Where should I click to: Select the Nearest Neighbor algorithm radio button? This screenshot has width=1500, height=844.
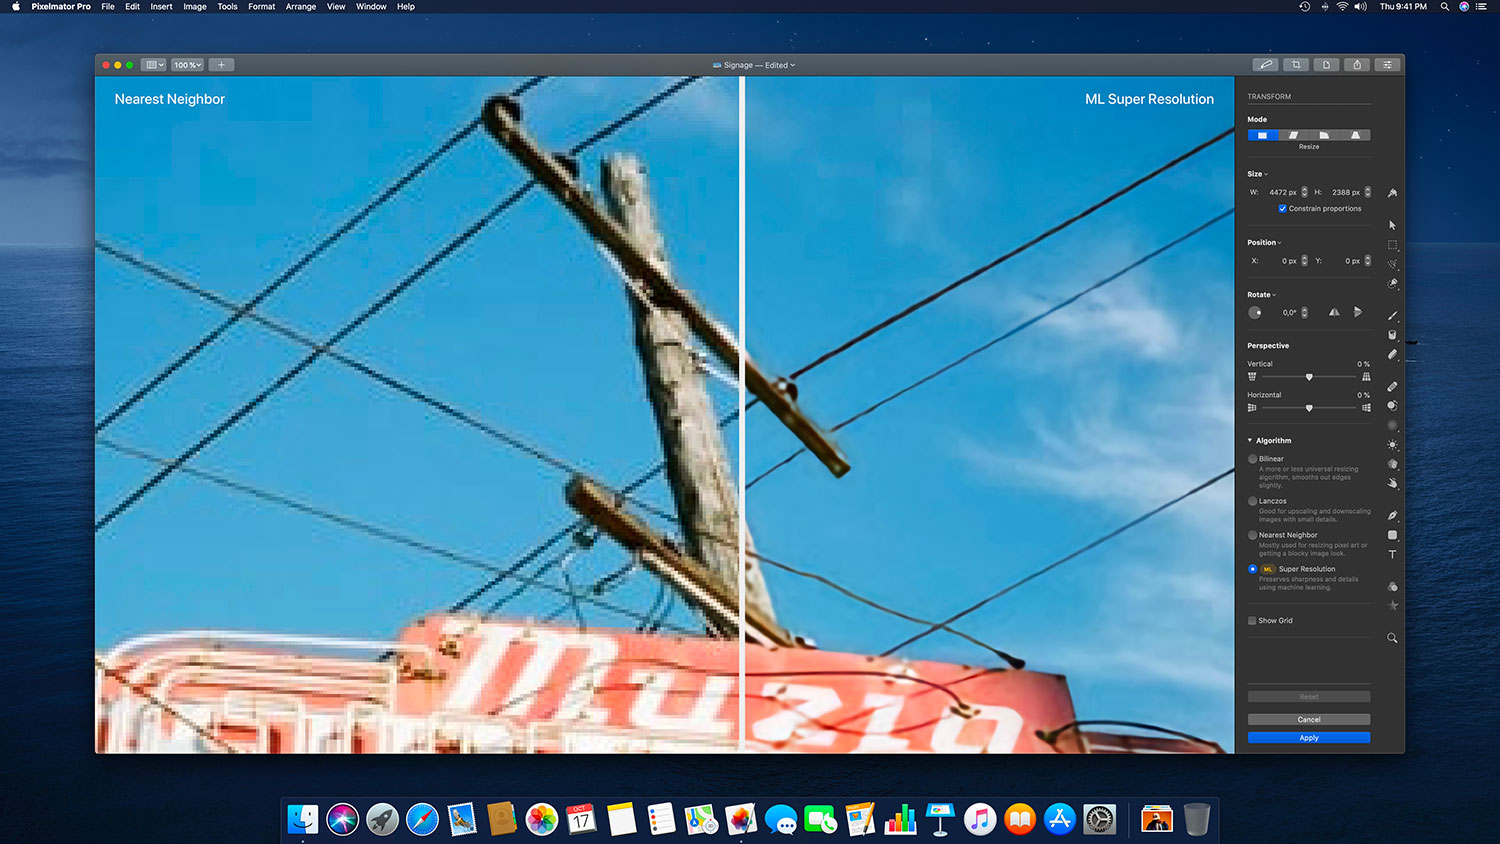pos(1253,535)
